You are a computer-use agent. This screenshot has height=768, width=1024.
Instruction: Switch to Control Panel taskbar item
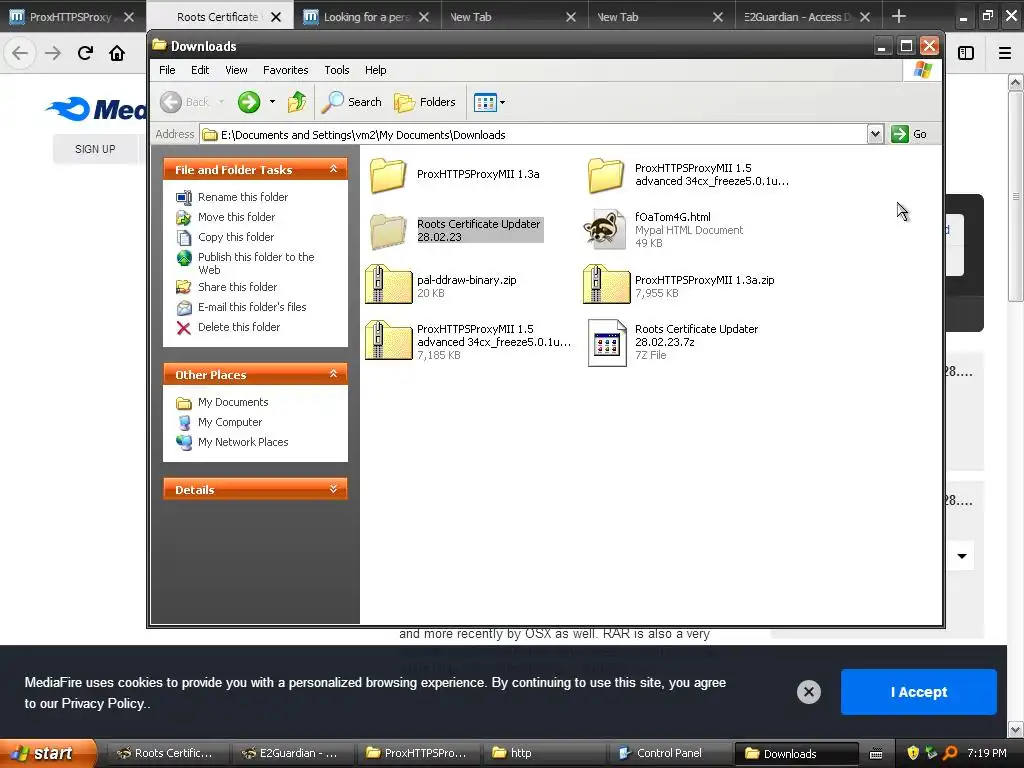[x=669, y=753]
